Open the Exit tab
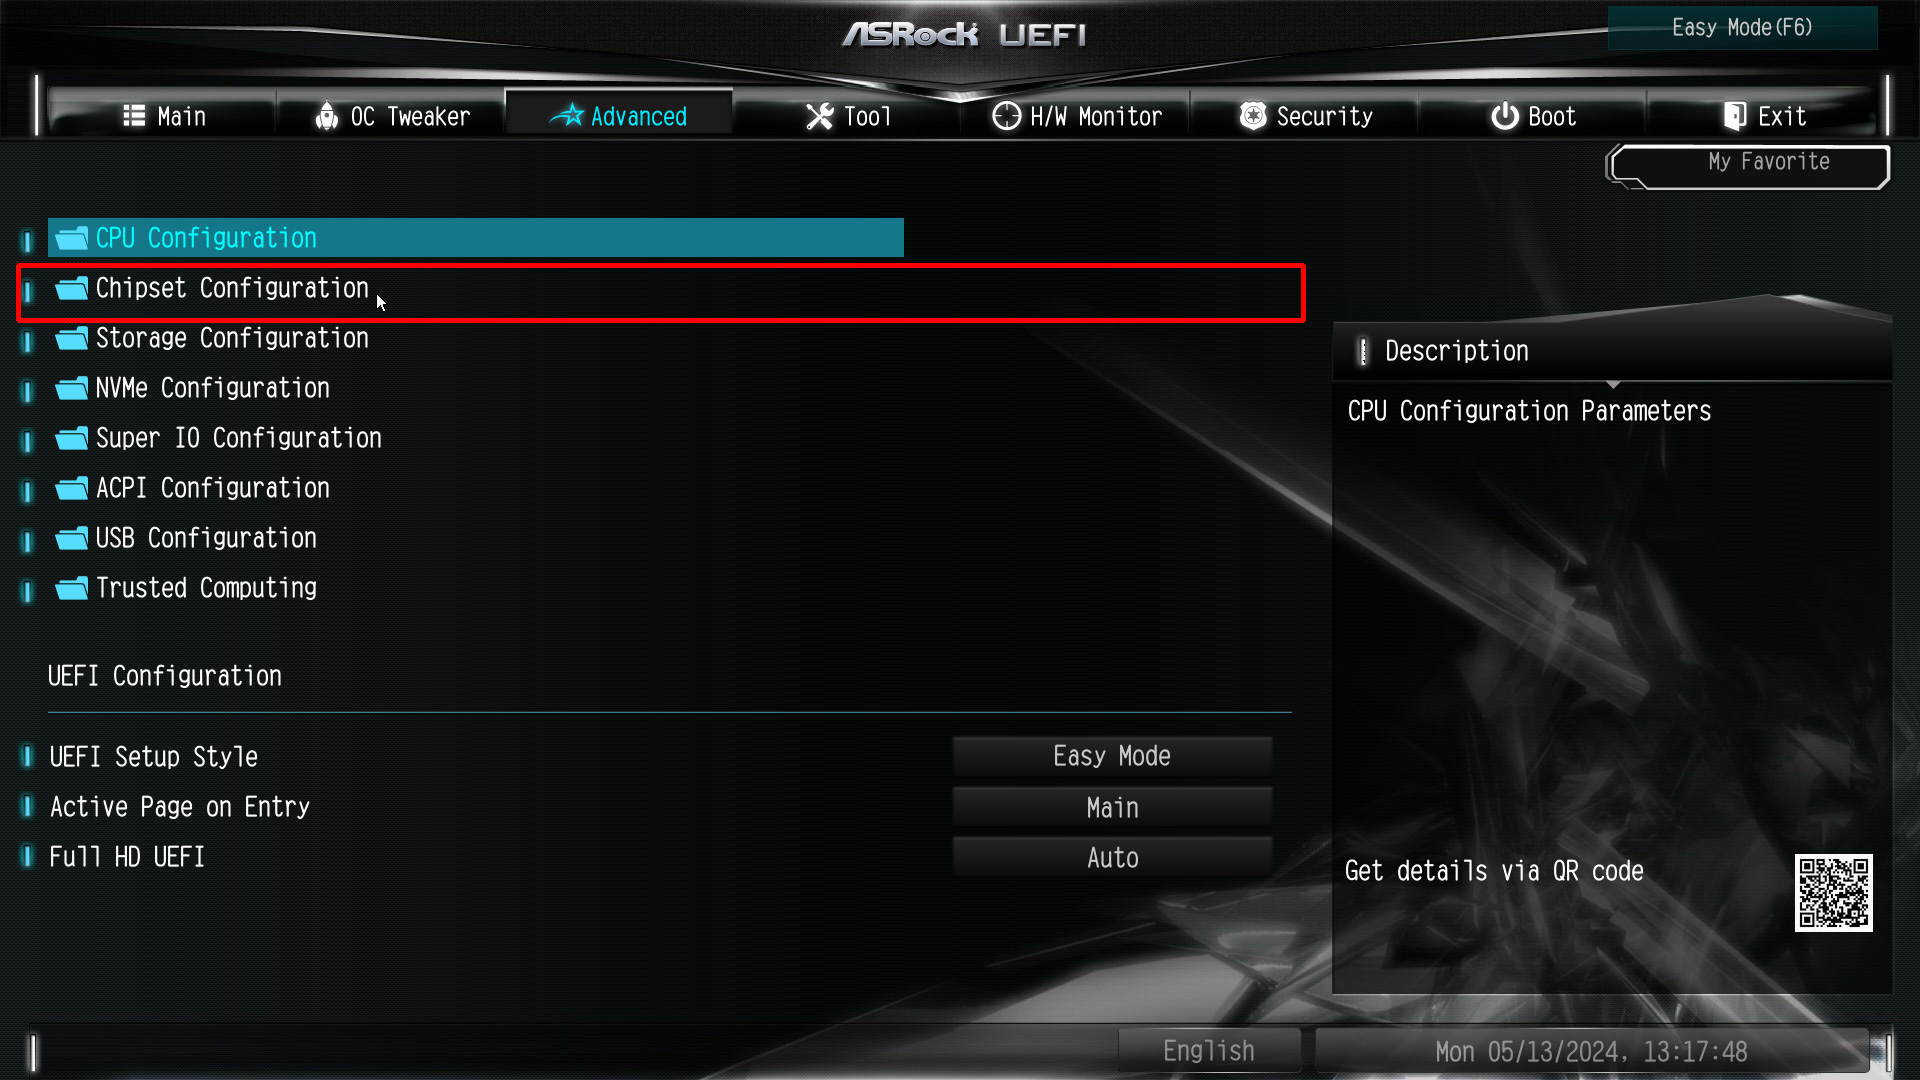Screen dimensions: 1920x1080 click(1764, 117)
